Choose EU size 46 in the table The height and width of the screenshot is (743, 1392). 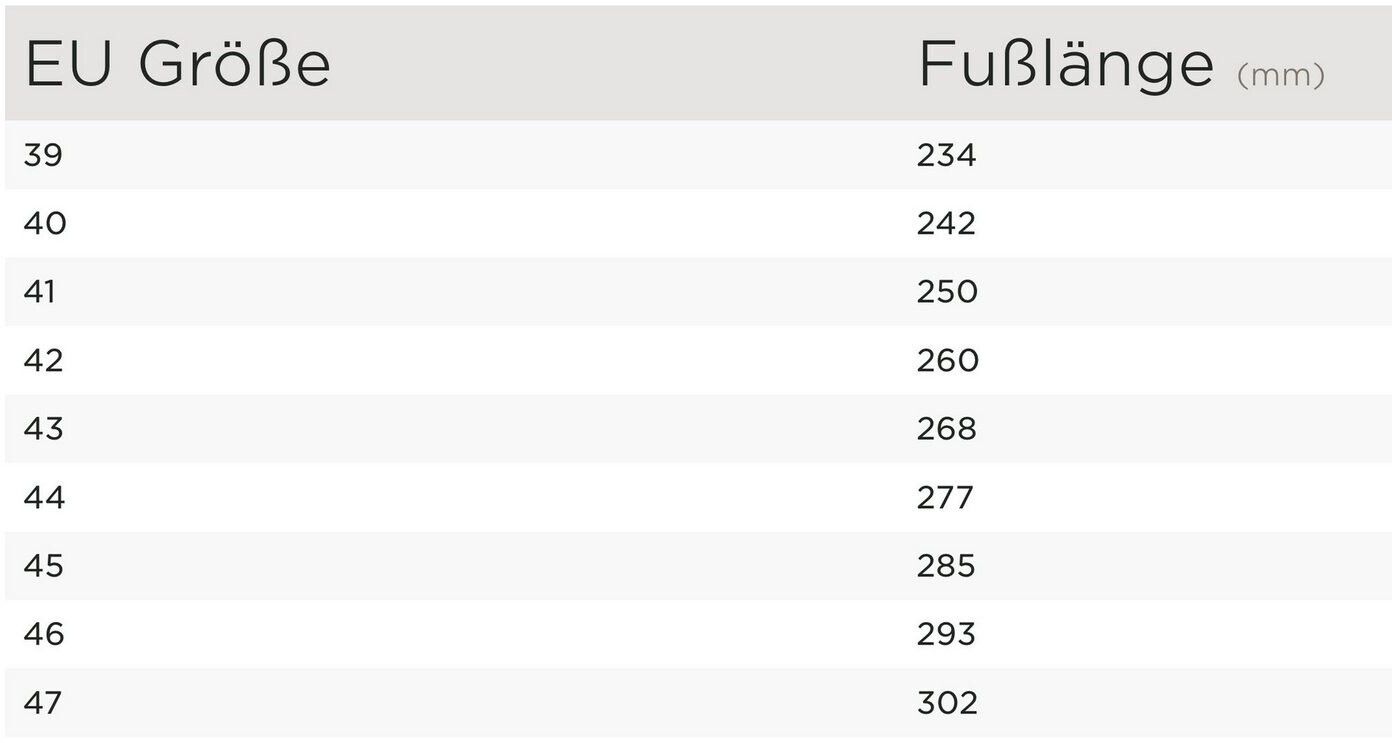click(x=44, y=634)
